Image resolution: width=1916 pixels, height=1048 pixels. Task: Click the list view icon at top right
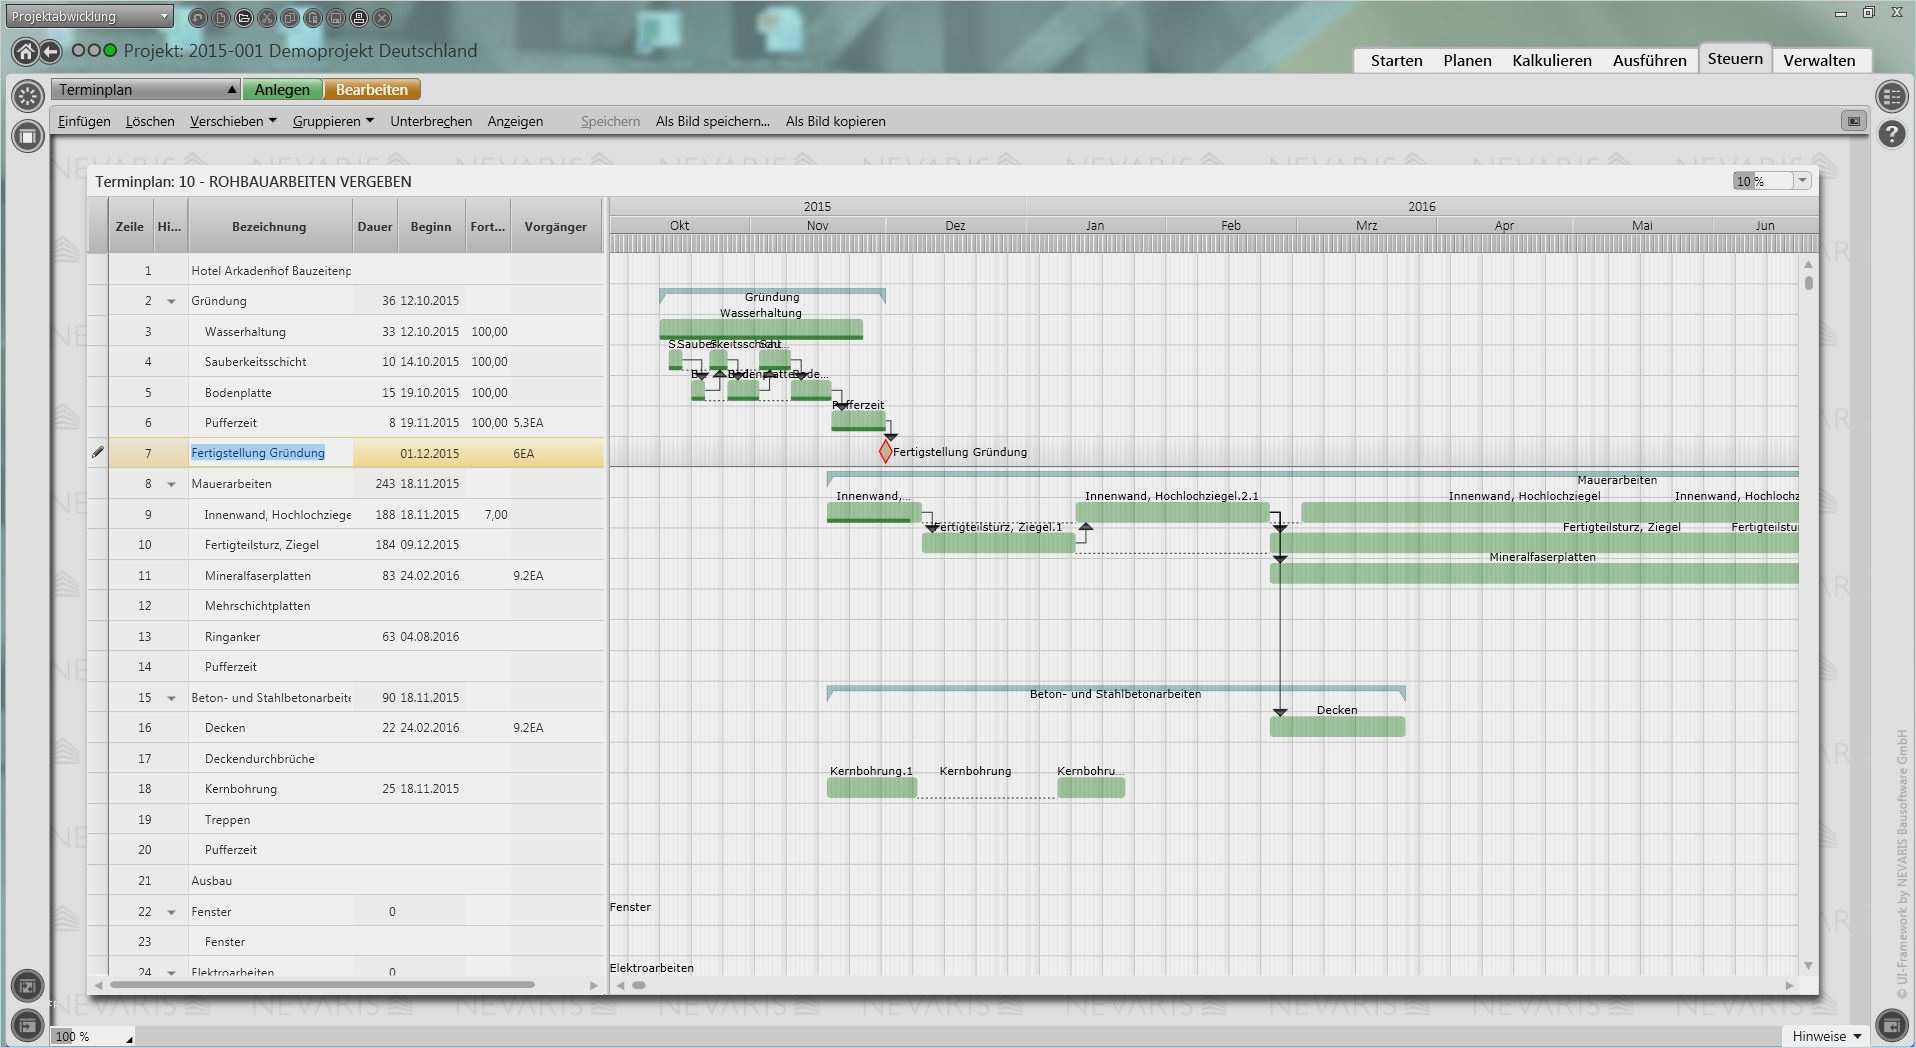pyautogui.click(x=1891, y=96)
